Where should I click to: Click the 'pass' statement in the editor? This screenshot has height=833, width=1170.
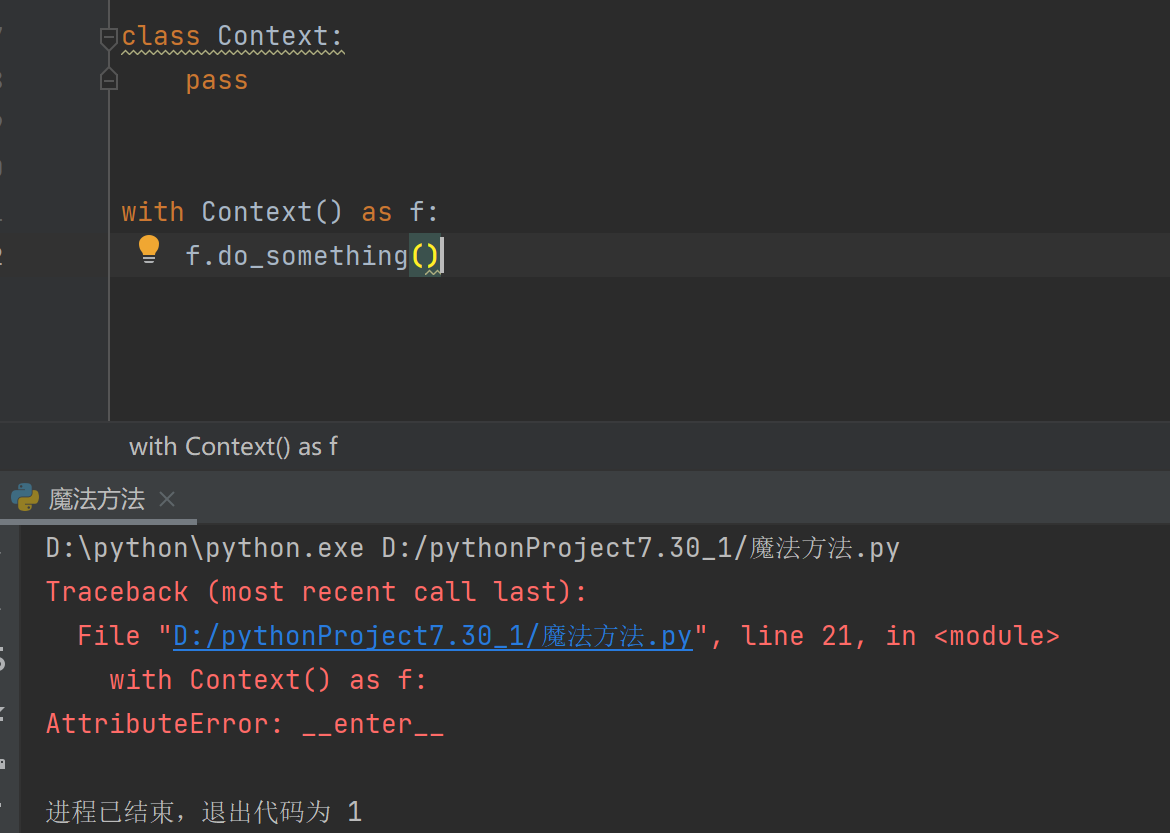[x=216, y=81]
